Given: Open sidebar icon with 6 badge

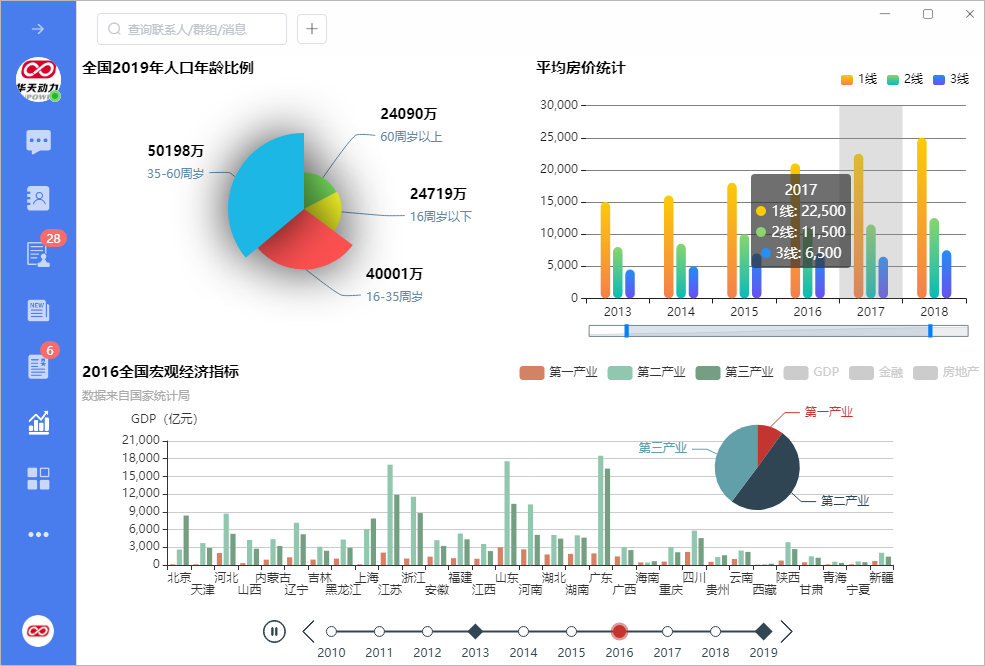Looking at the screenshot, I should pos(38,366).
